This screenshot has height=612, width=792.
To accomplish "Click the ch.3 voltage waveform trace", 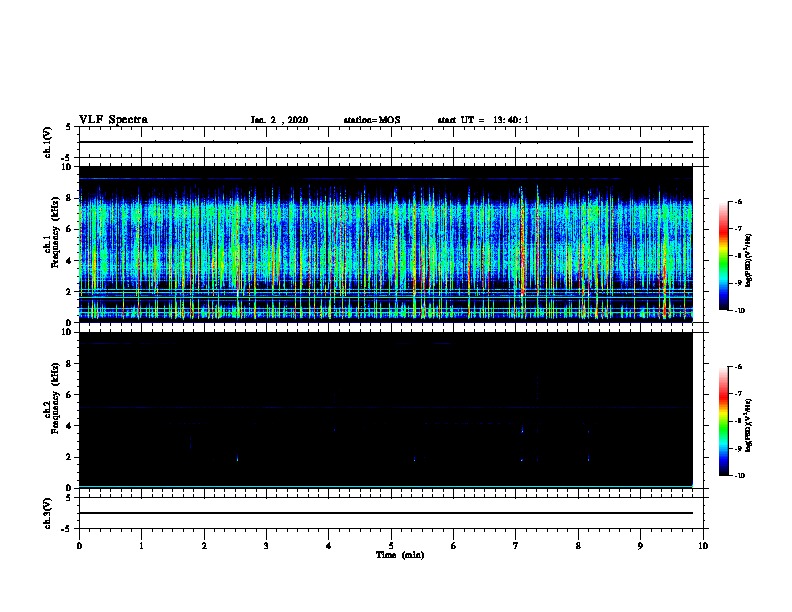I will pyautogui.click(x=386, y=513).
